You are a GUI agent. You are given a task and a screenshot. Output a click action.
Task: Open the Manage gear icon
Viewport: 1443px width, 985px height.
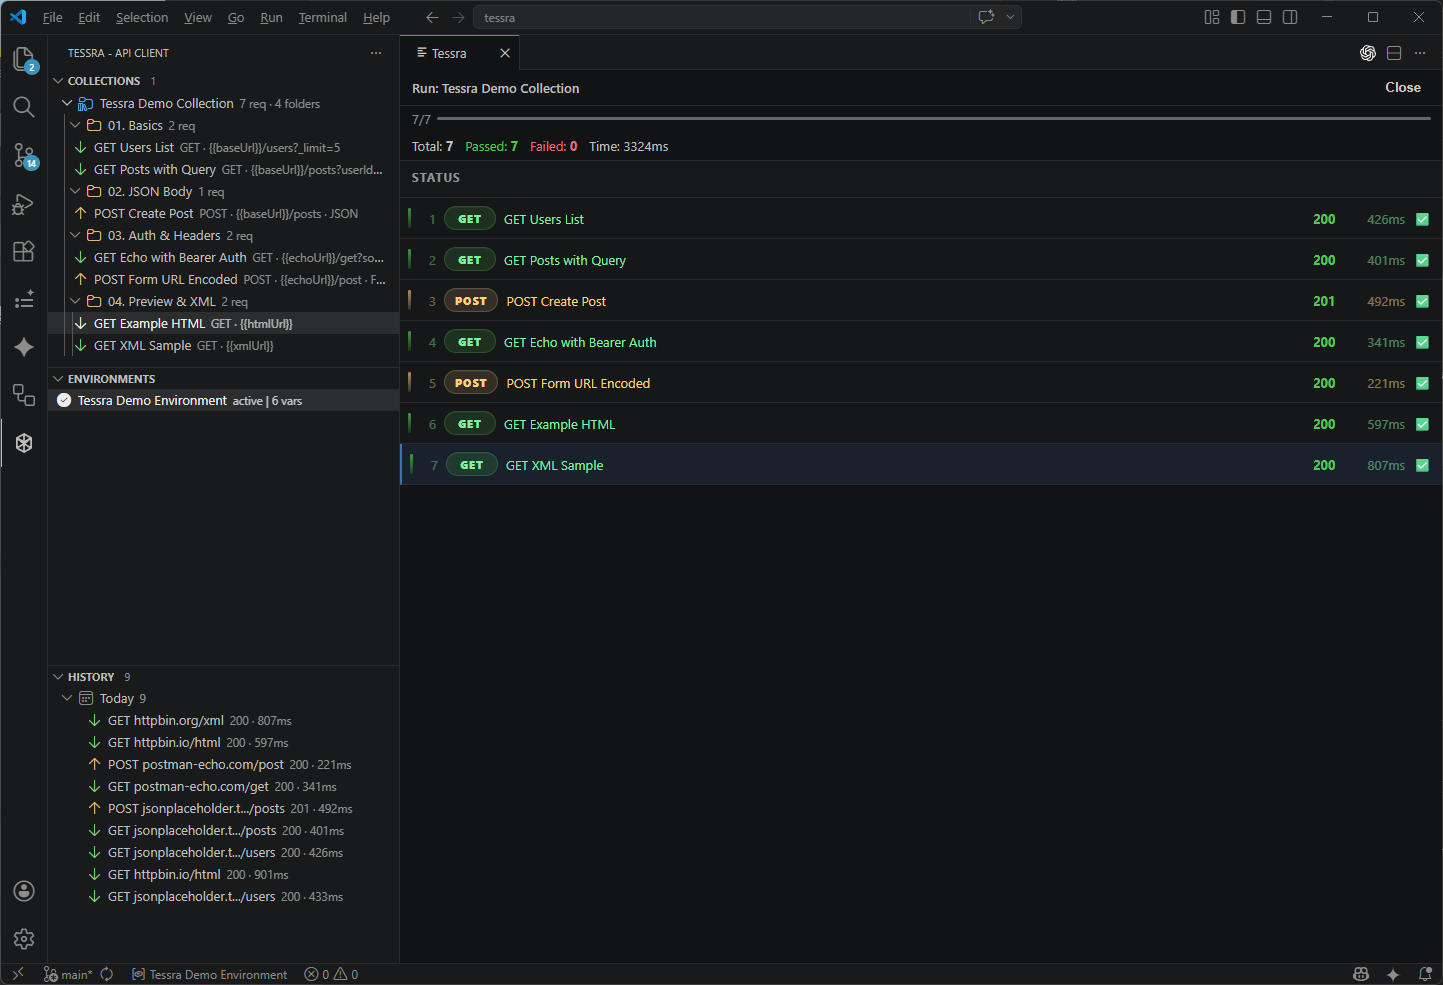(x=24, y=939)
